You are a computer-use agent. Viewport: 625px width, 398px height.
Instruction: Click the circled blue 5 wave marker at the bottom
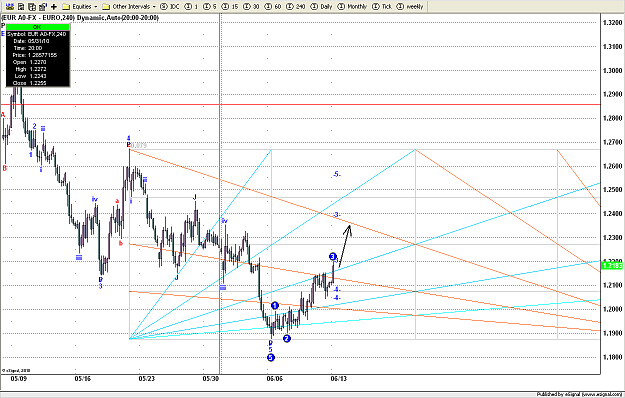click(271, 357)
